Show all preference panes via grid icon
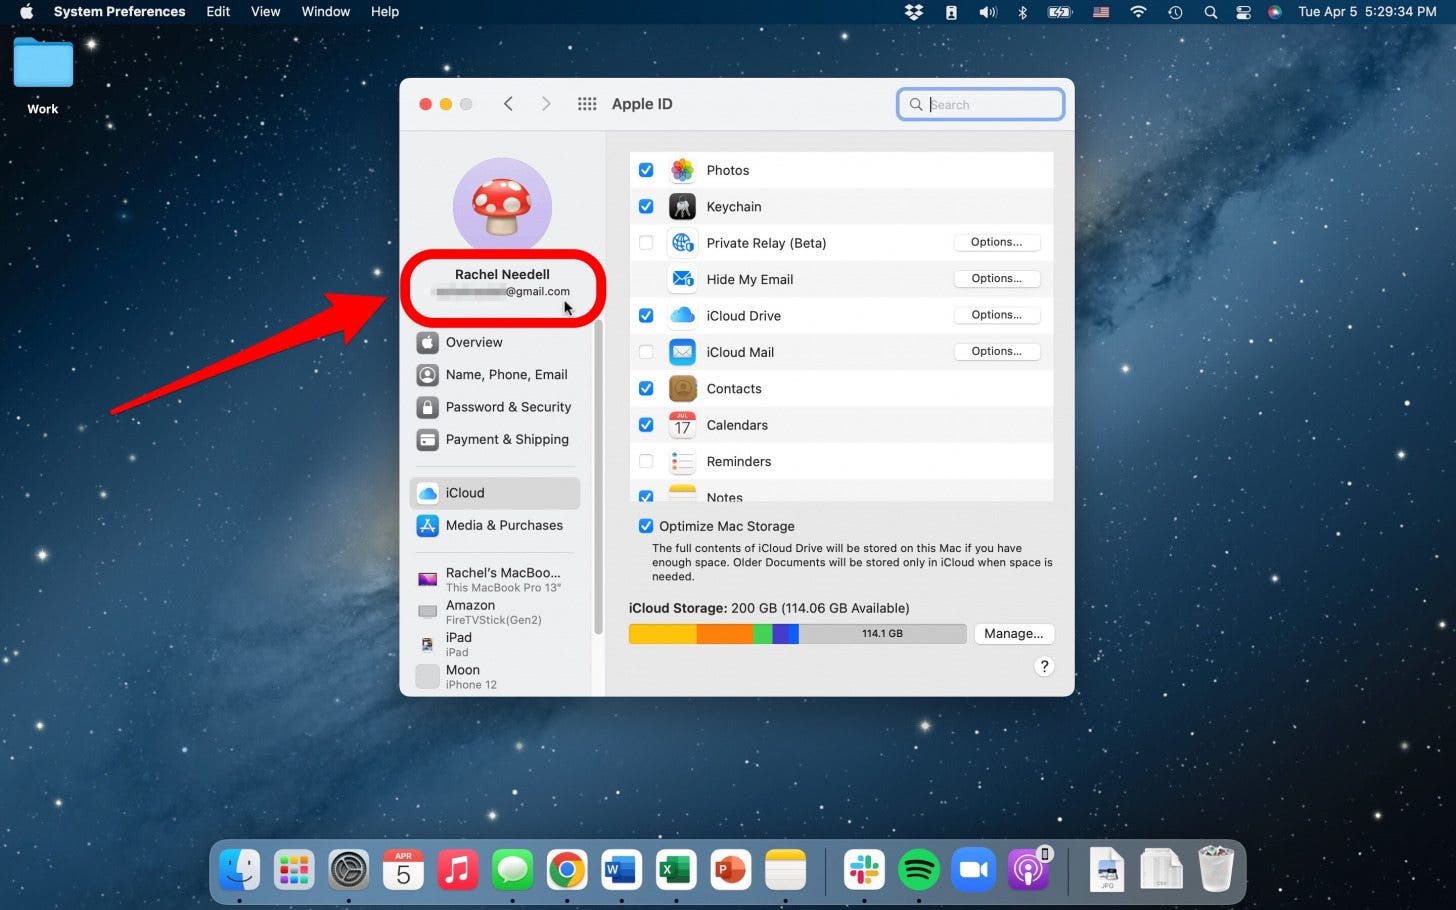Viewport: 1456px width, 910px height. (587, 103)
